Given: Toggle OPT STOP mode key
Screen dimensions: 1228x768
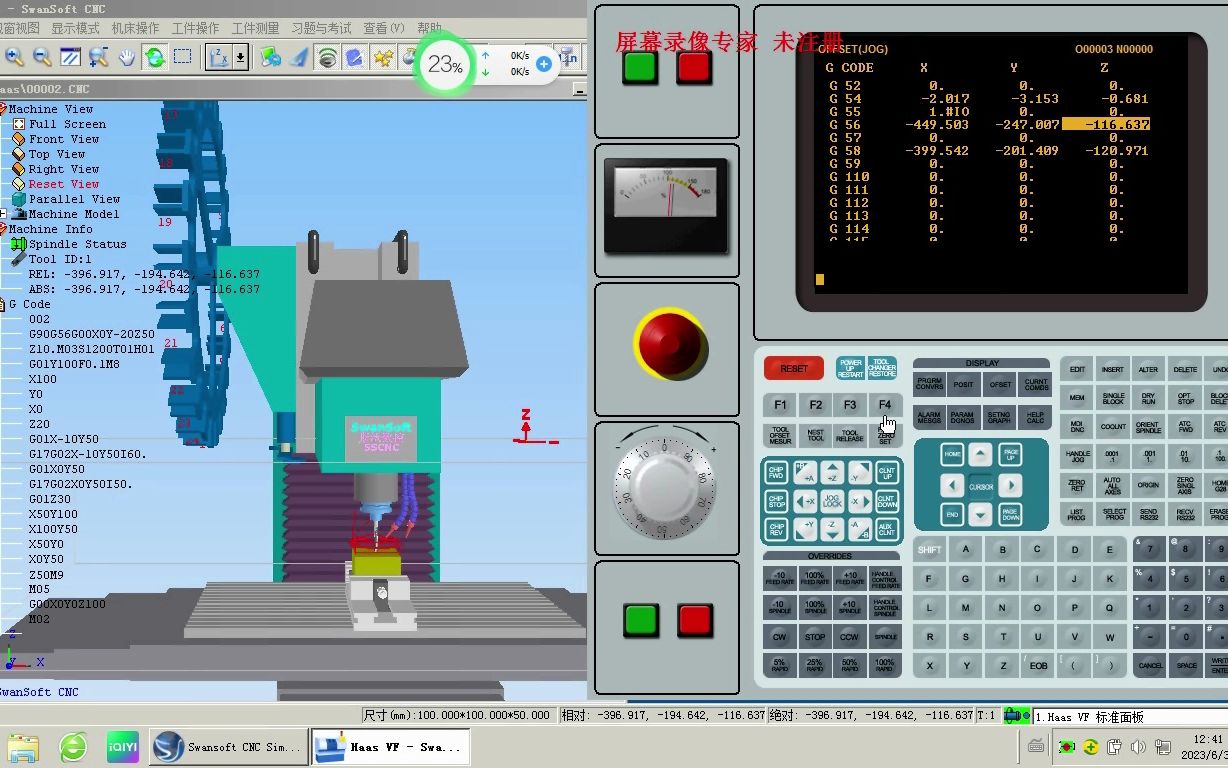Looking at the screenshot, I should (x=1185, y=397).
